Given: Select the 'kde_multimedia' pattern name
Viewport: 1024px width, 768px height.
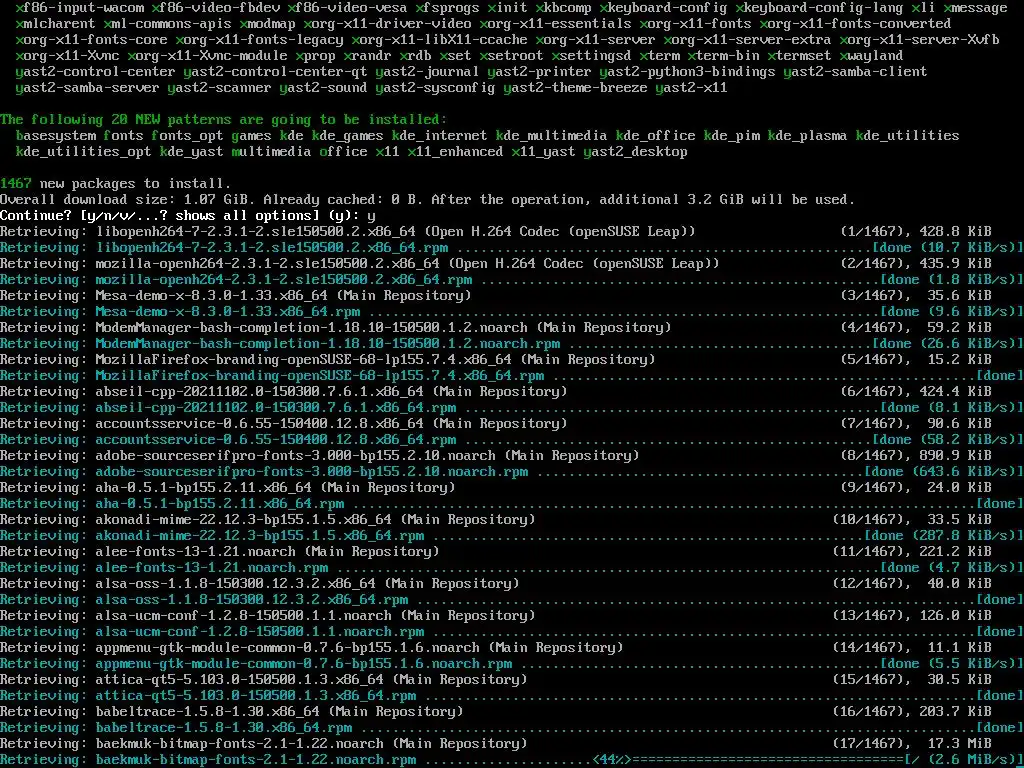Looking at the screenshot, I should click(551, 136).
